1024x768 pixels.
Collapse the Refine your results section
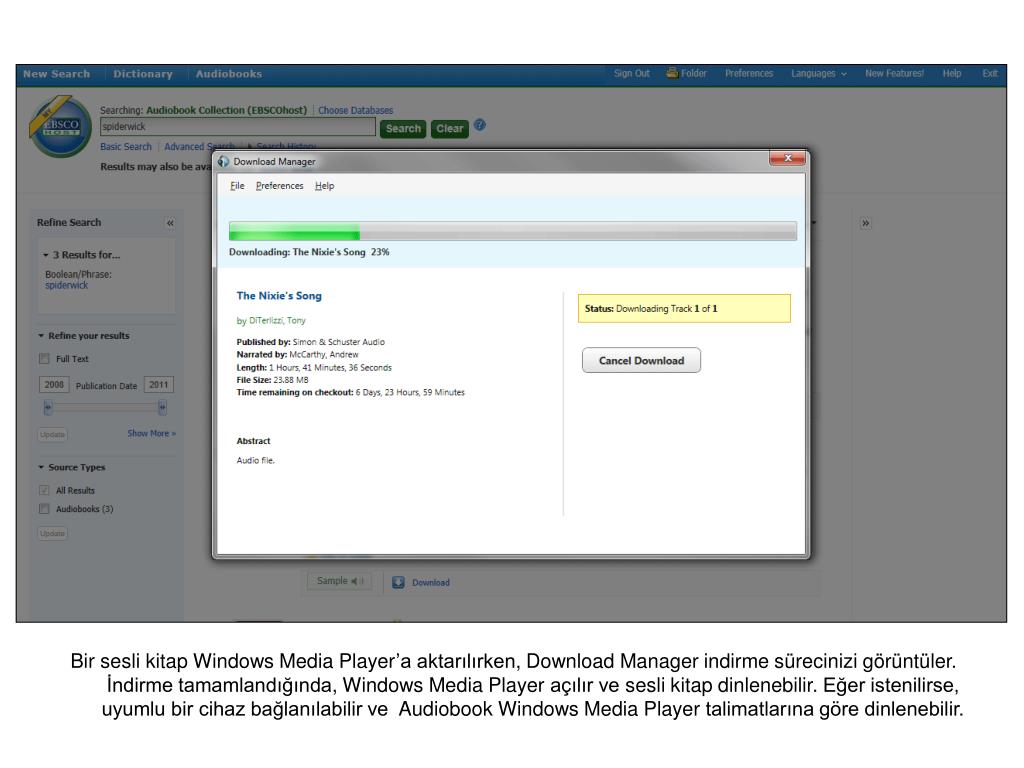[x=41, y=336]
